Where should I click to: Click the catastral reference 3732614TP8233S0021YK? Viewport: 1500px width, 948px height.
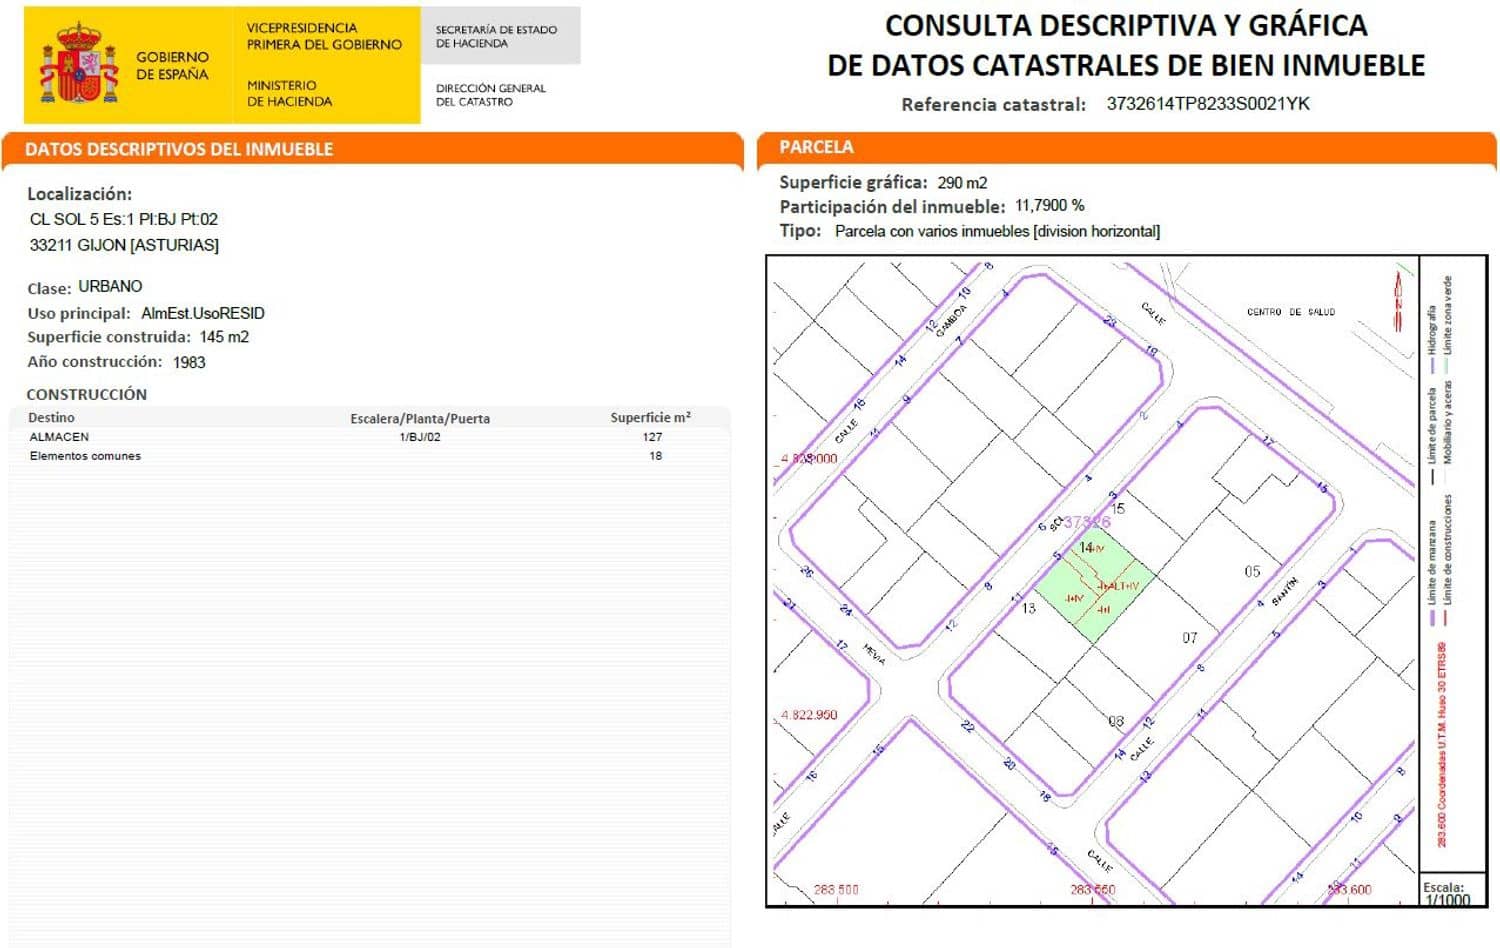pos(1207,103)
